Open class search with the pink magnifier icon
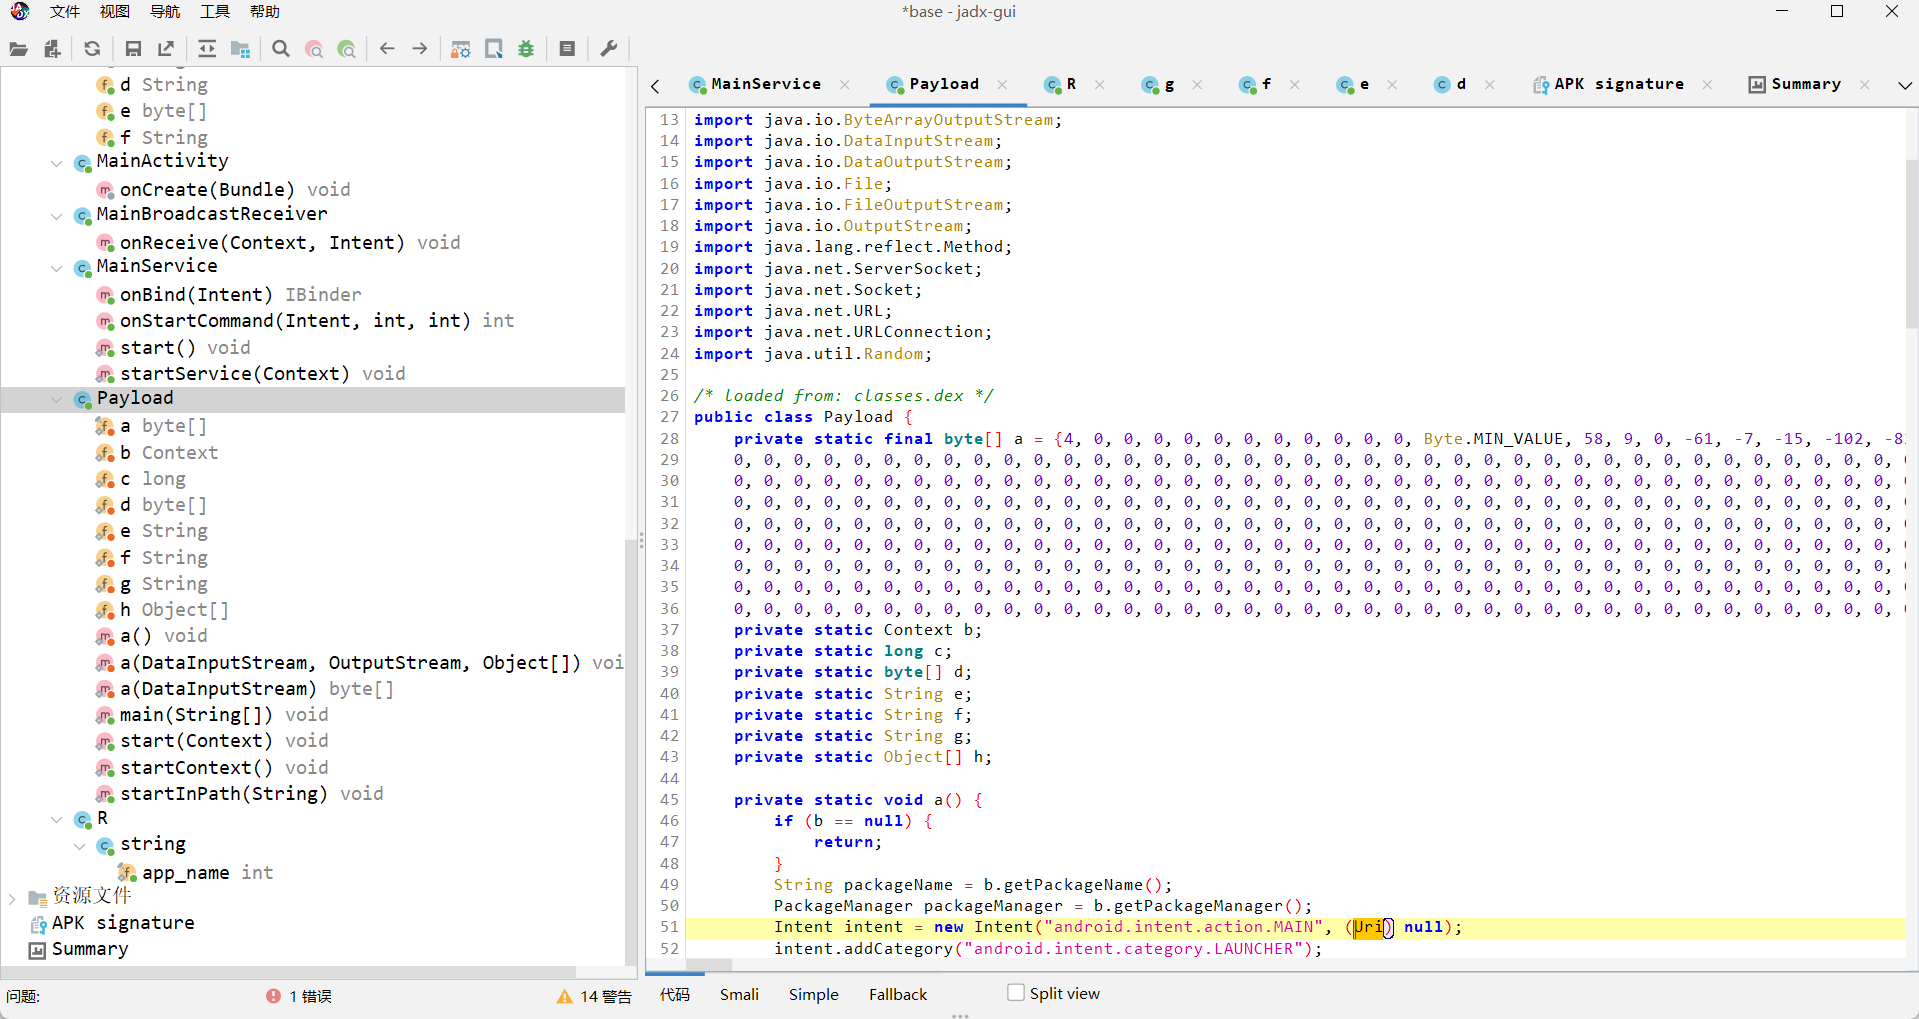This screenshot has height=1019, width=1919. coord(314,49)
